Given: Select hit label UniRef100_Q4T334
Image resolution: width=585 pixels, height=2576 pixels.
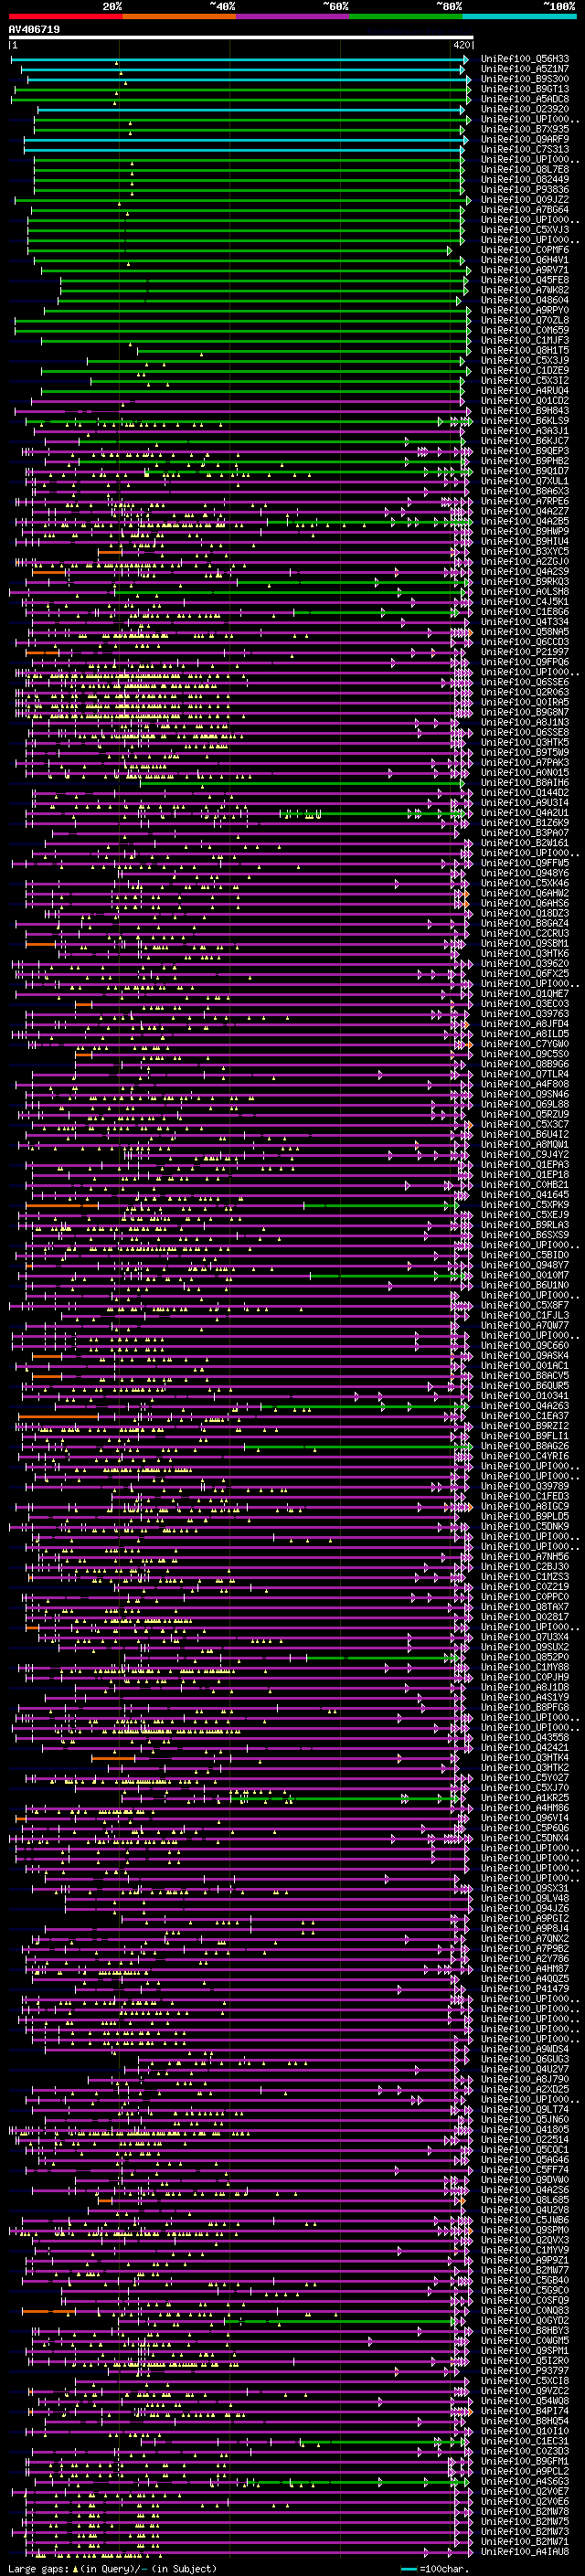Looking at the screenshot, I should coord(525,622).
